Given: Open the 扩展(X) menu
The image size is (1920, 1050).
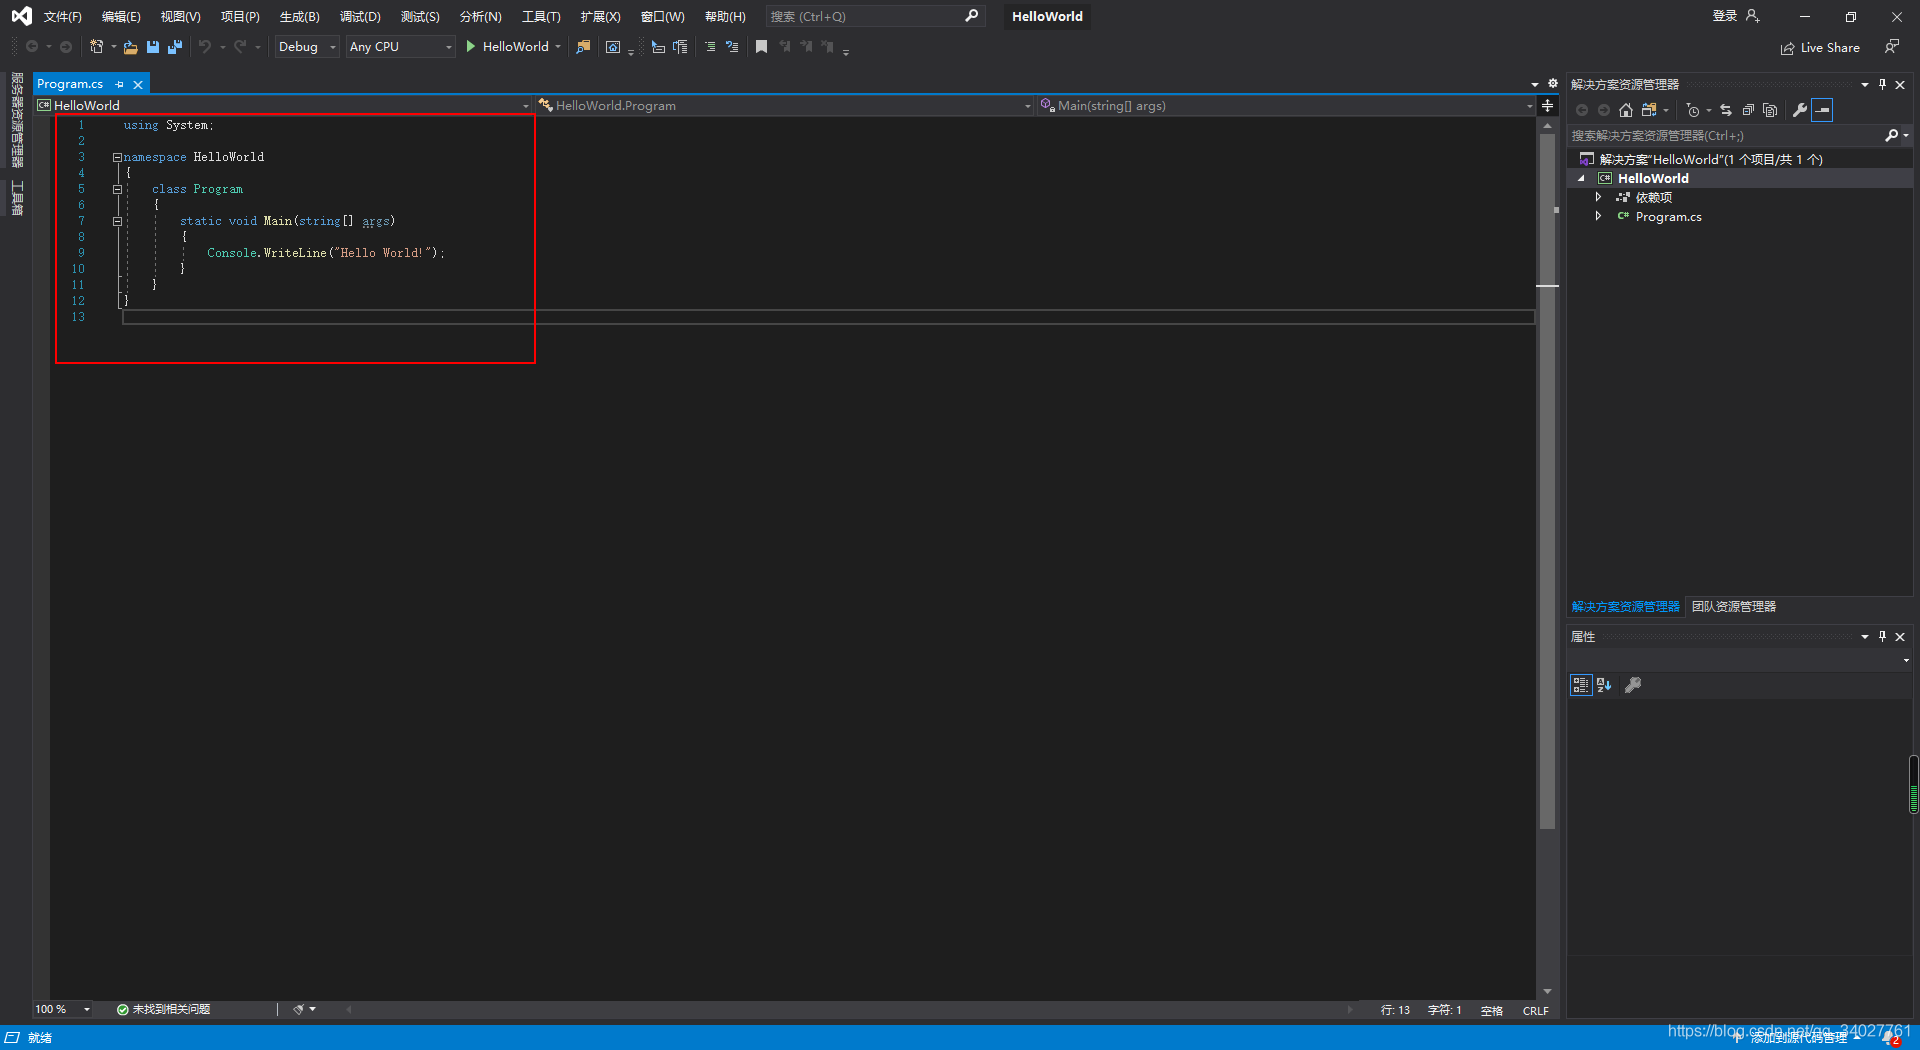Looking at the screenshot, I should point(601,17).
